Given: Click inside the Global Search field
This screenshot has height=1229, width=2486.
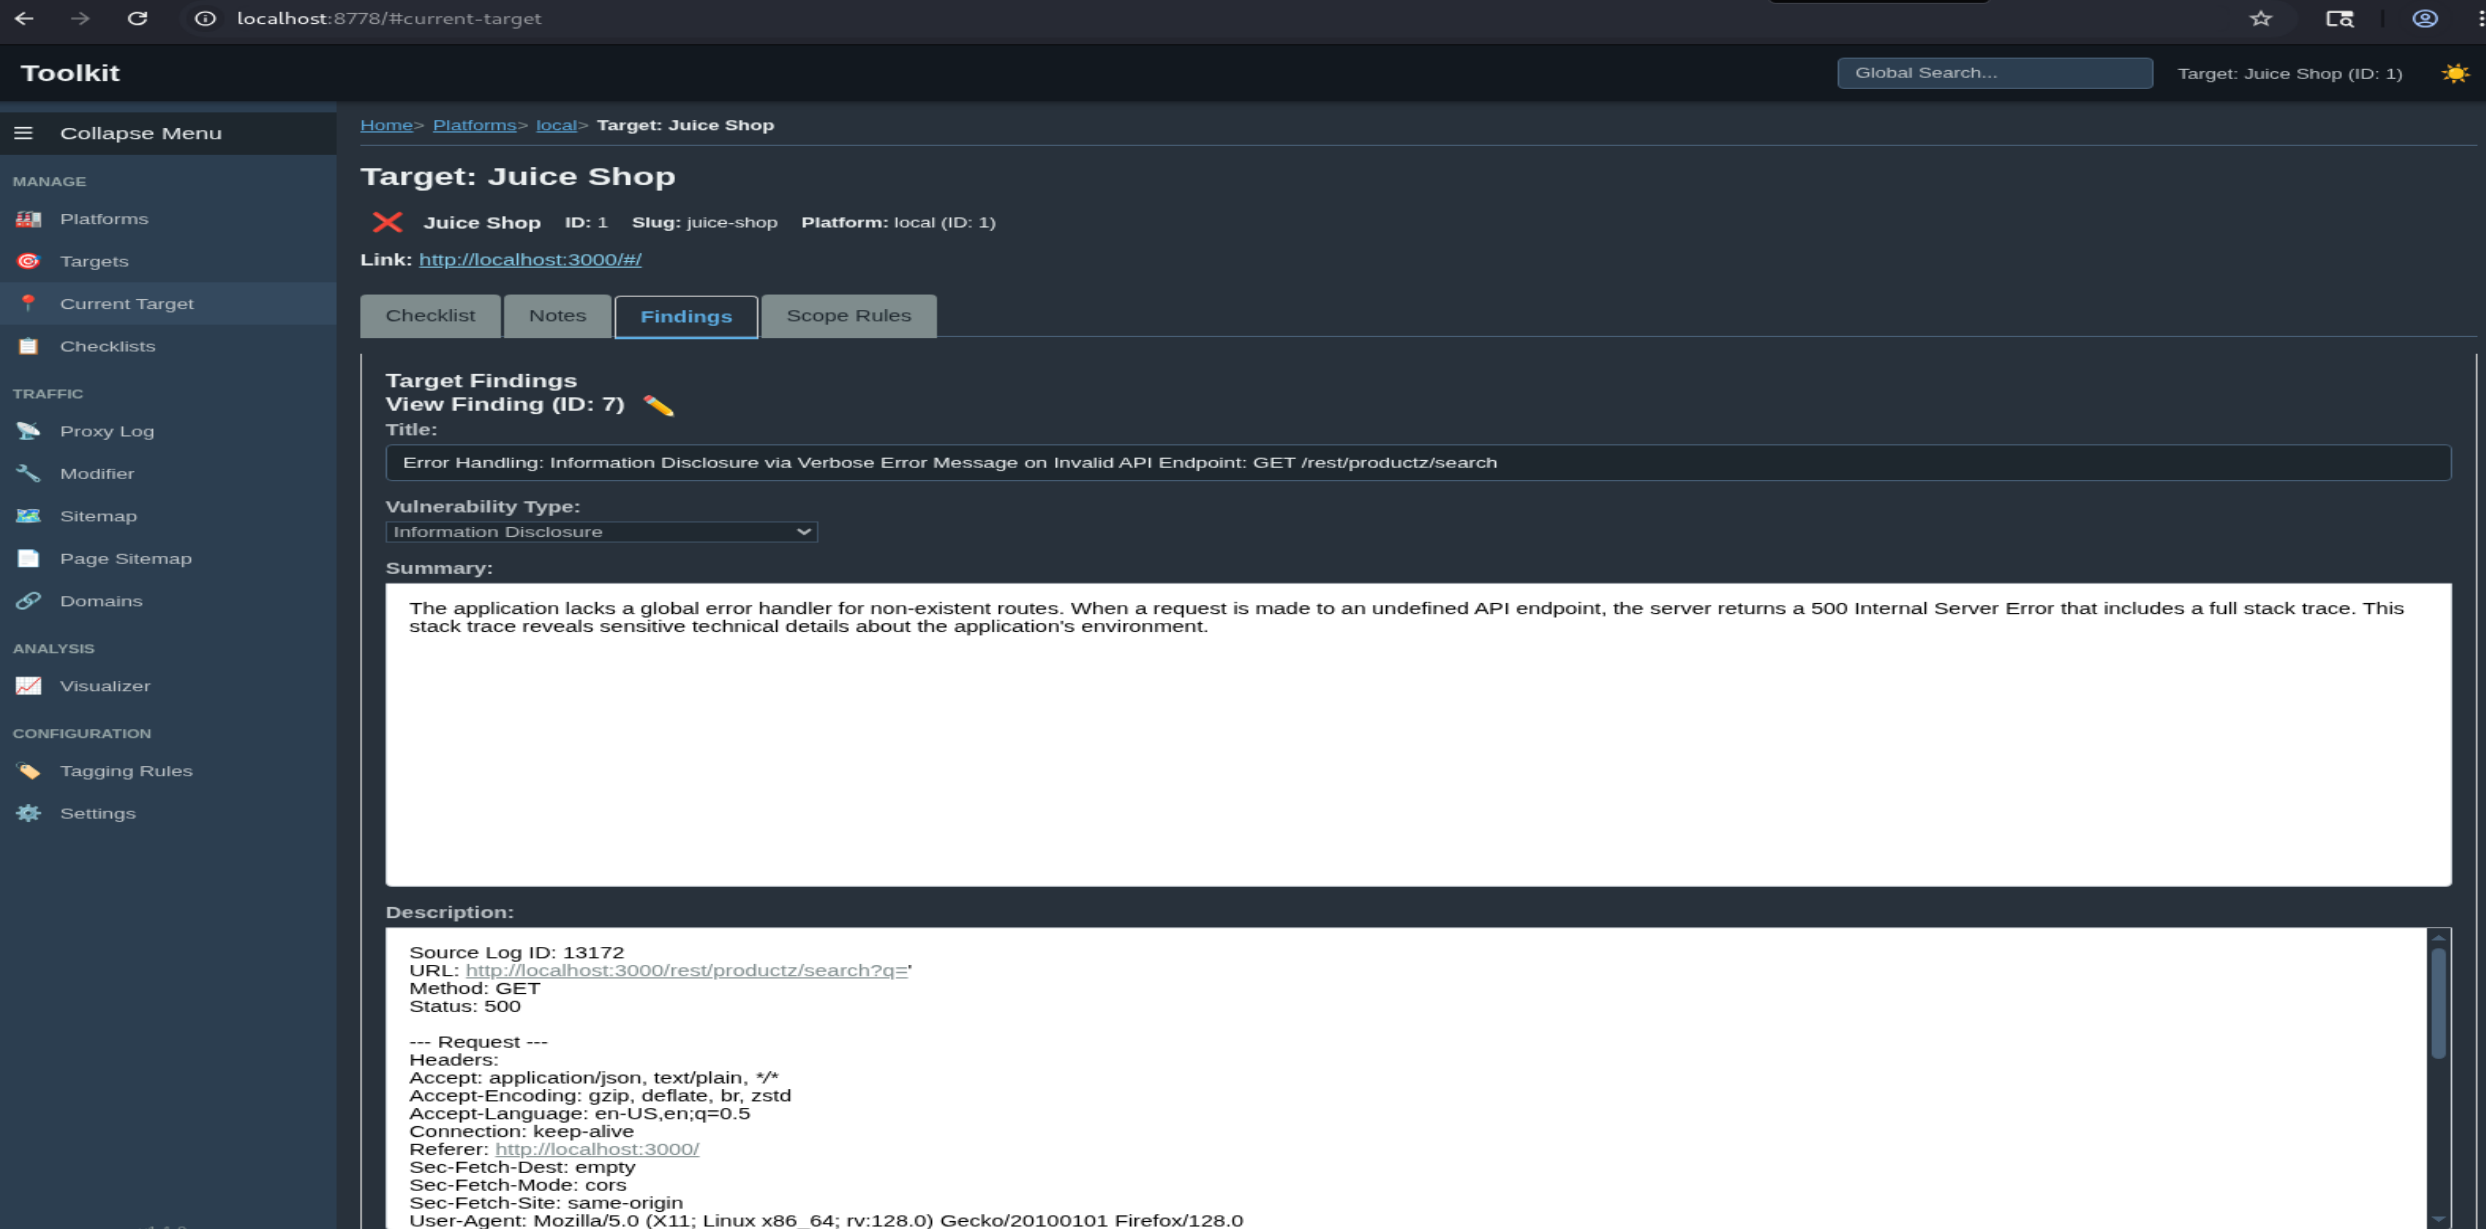Looking at the screenshot, I should [1994, 72].
